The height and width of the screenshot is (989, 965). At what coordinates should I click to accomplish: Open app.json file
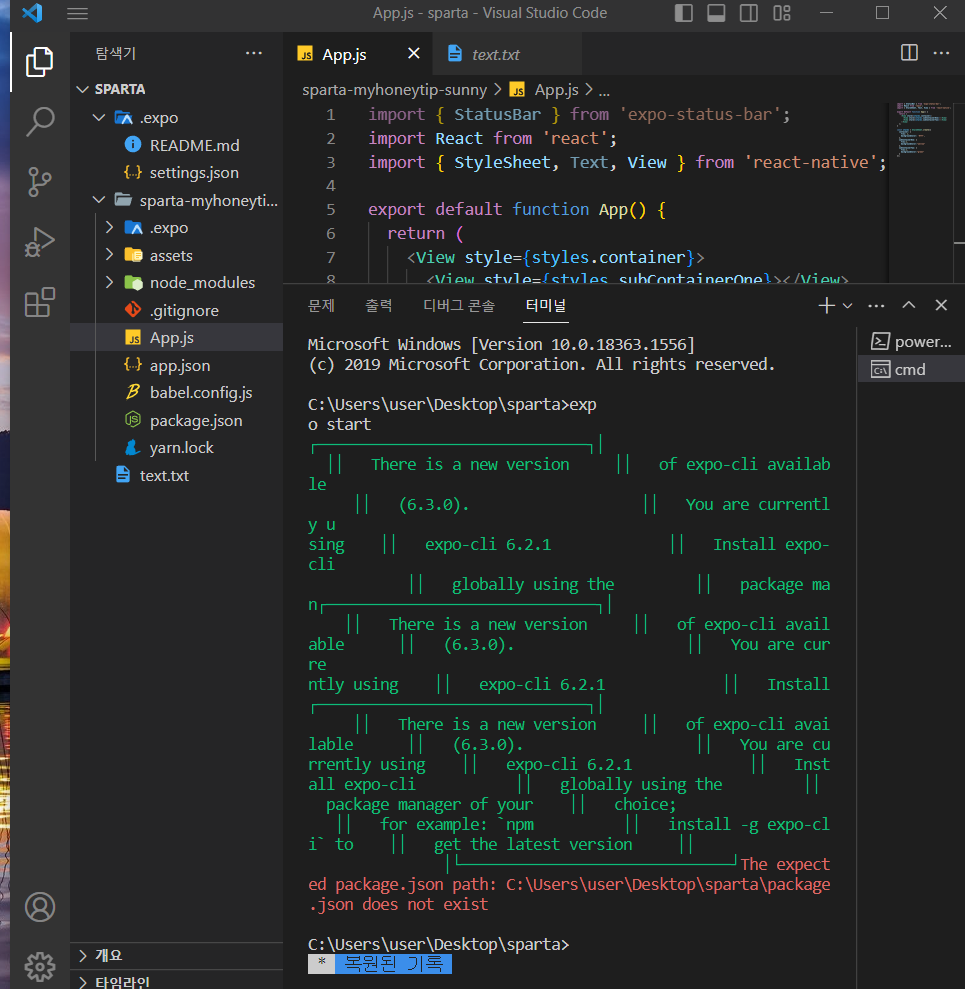pos(177,366)
